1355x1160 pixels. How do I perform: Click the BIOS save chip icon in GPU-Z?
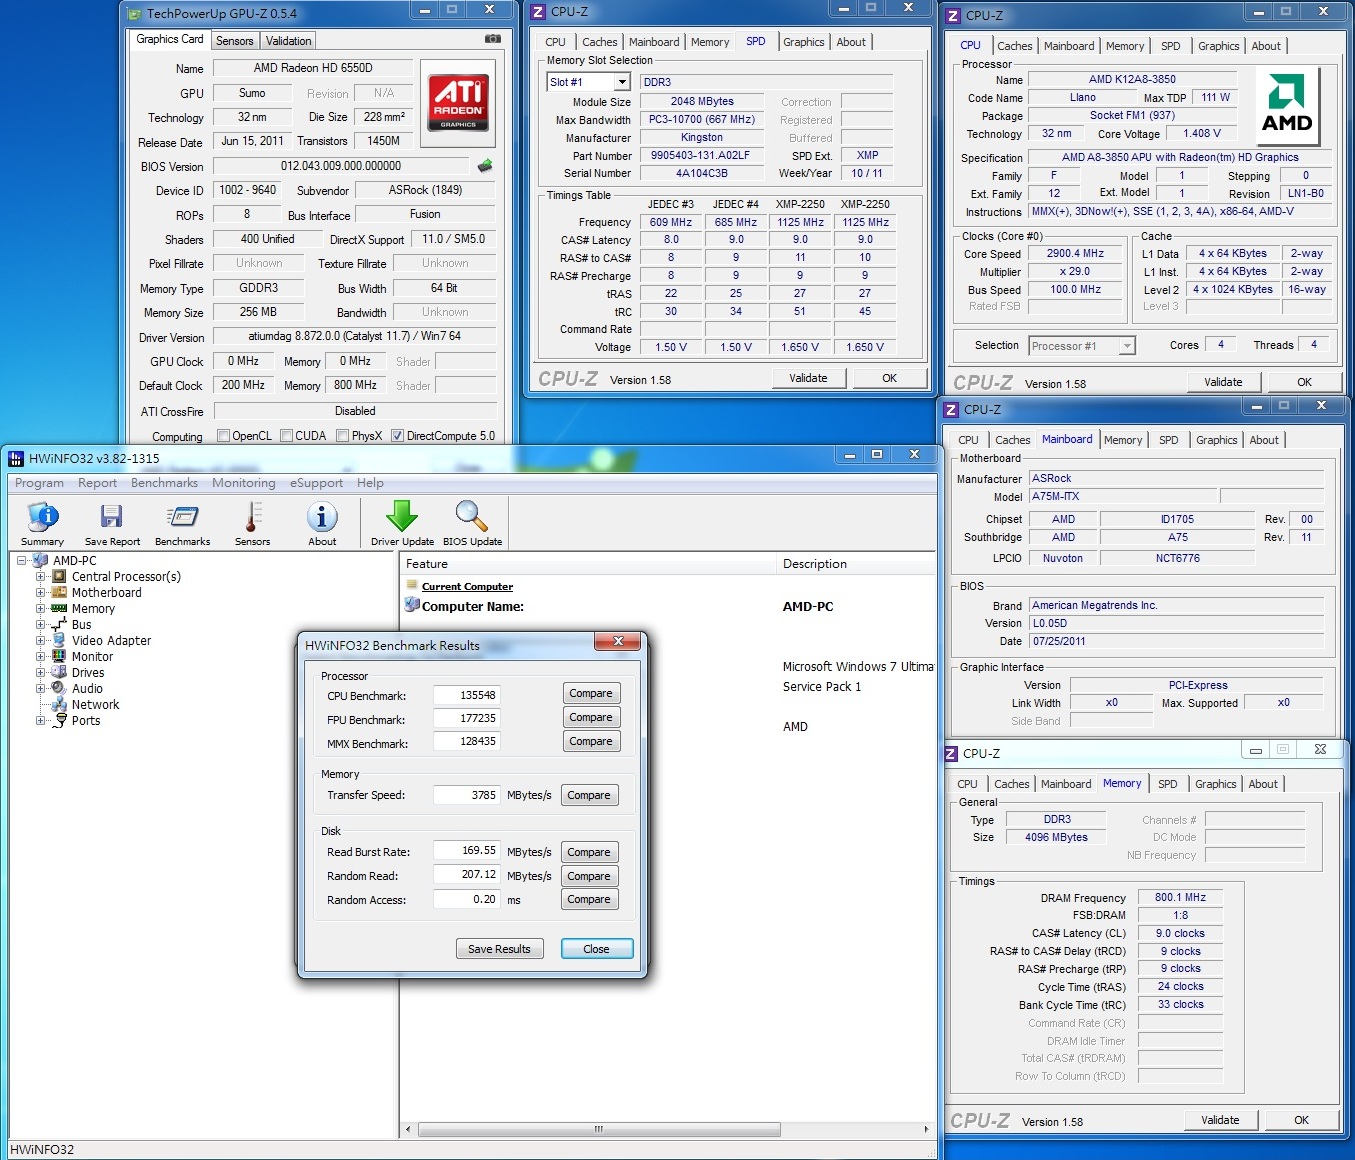(485, 166)
